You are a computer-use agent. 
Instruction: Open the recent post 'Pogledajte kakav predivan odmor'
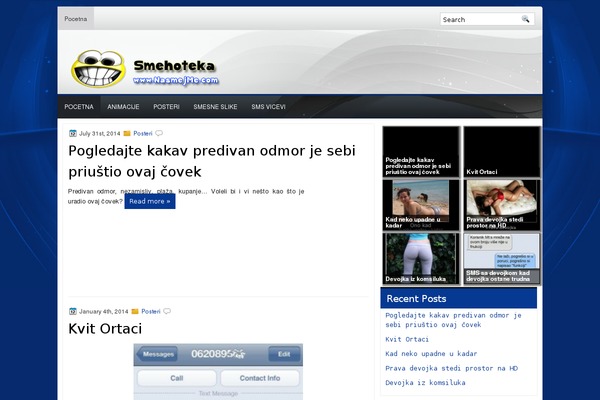tap(453, 320)
